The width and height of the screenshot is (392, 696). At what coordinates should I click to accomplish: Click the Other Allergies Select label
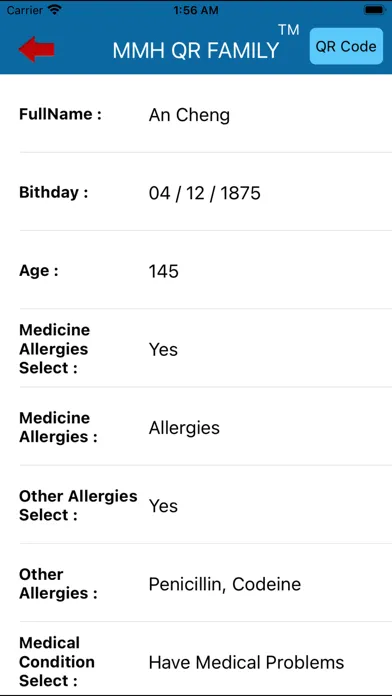(x=78, y=506)
